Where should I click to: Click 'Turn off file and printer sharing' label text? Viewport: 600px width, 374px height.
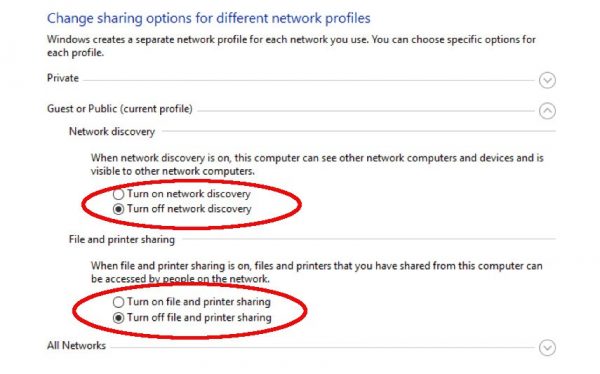199,318
